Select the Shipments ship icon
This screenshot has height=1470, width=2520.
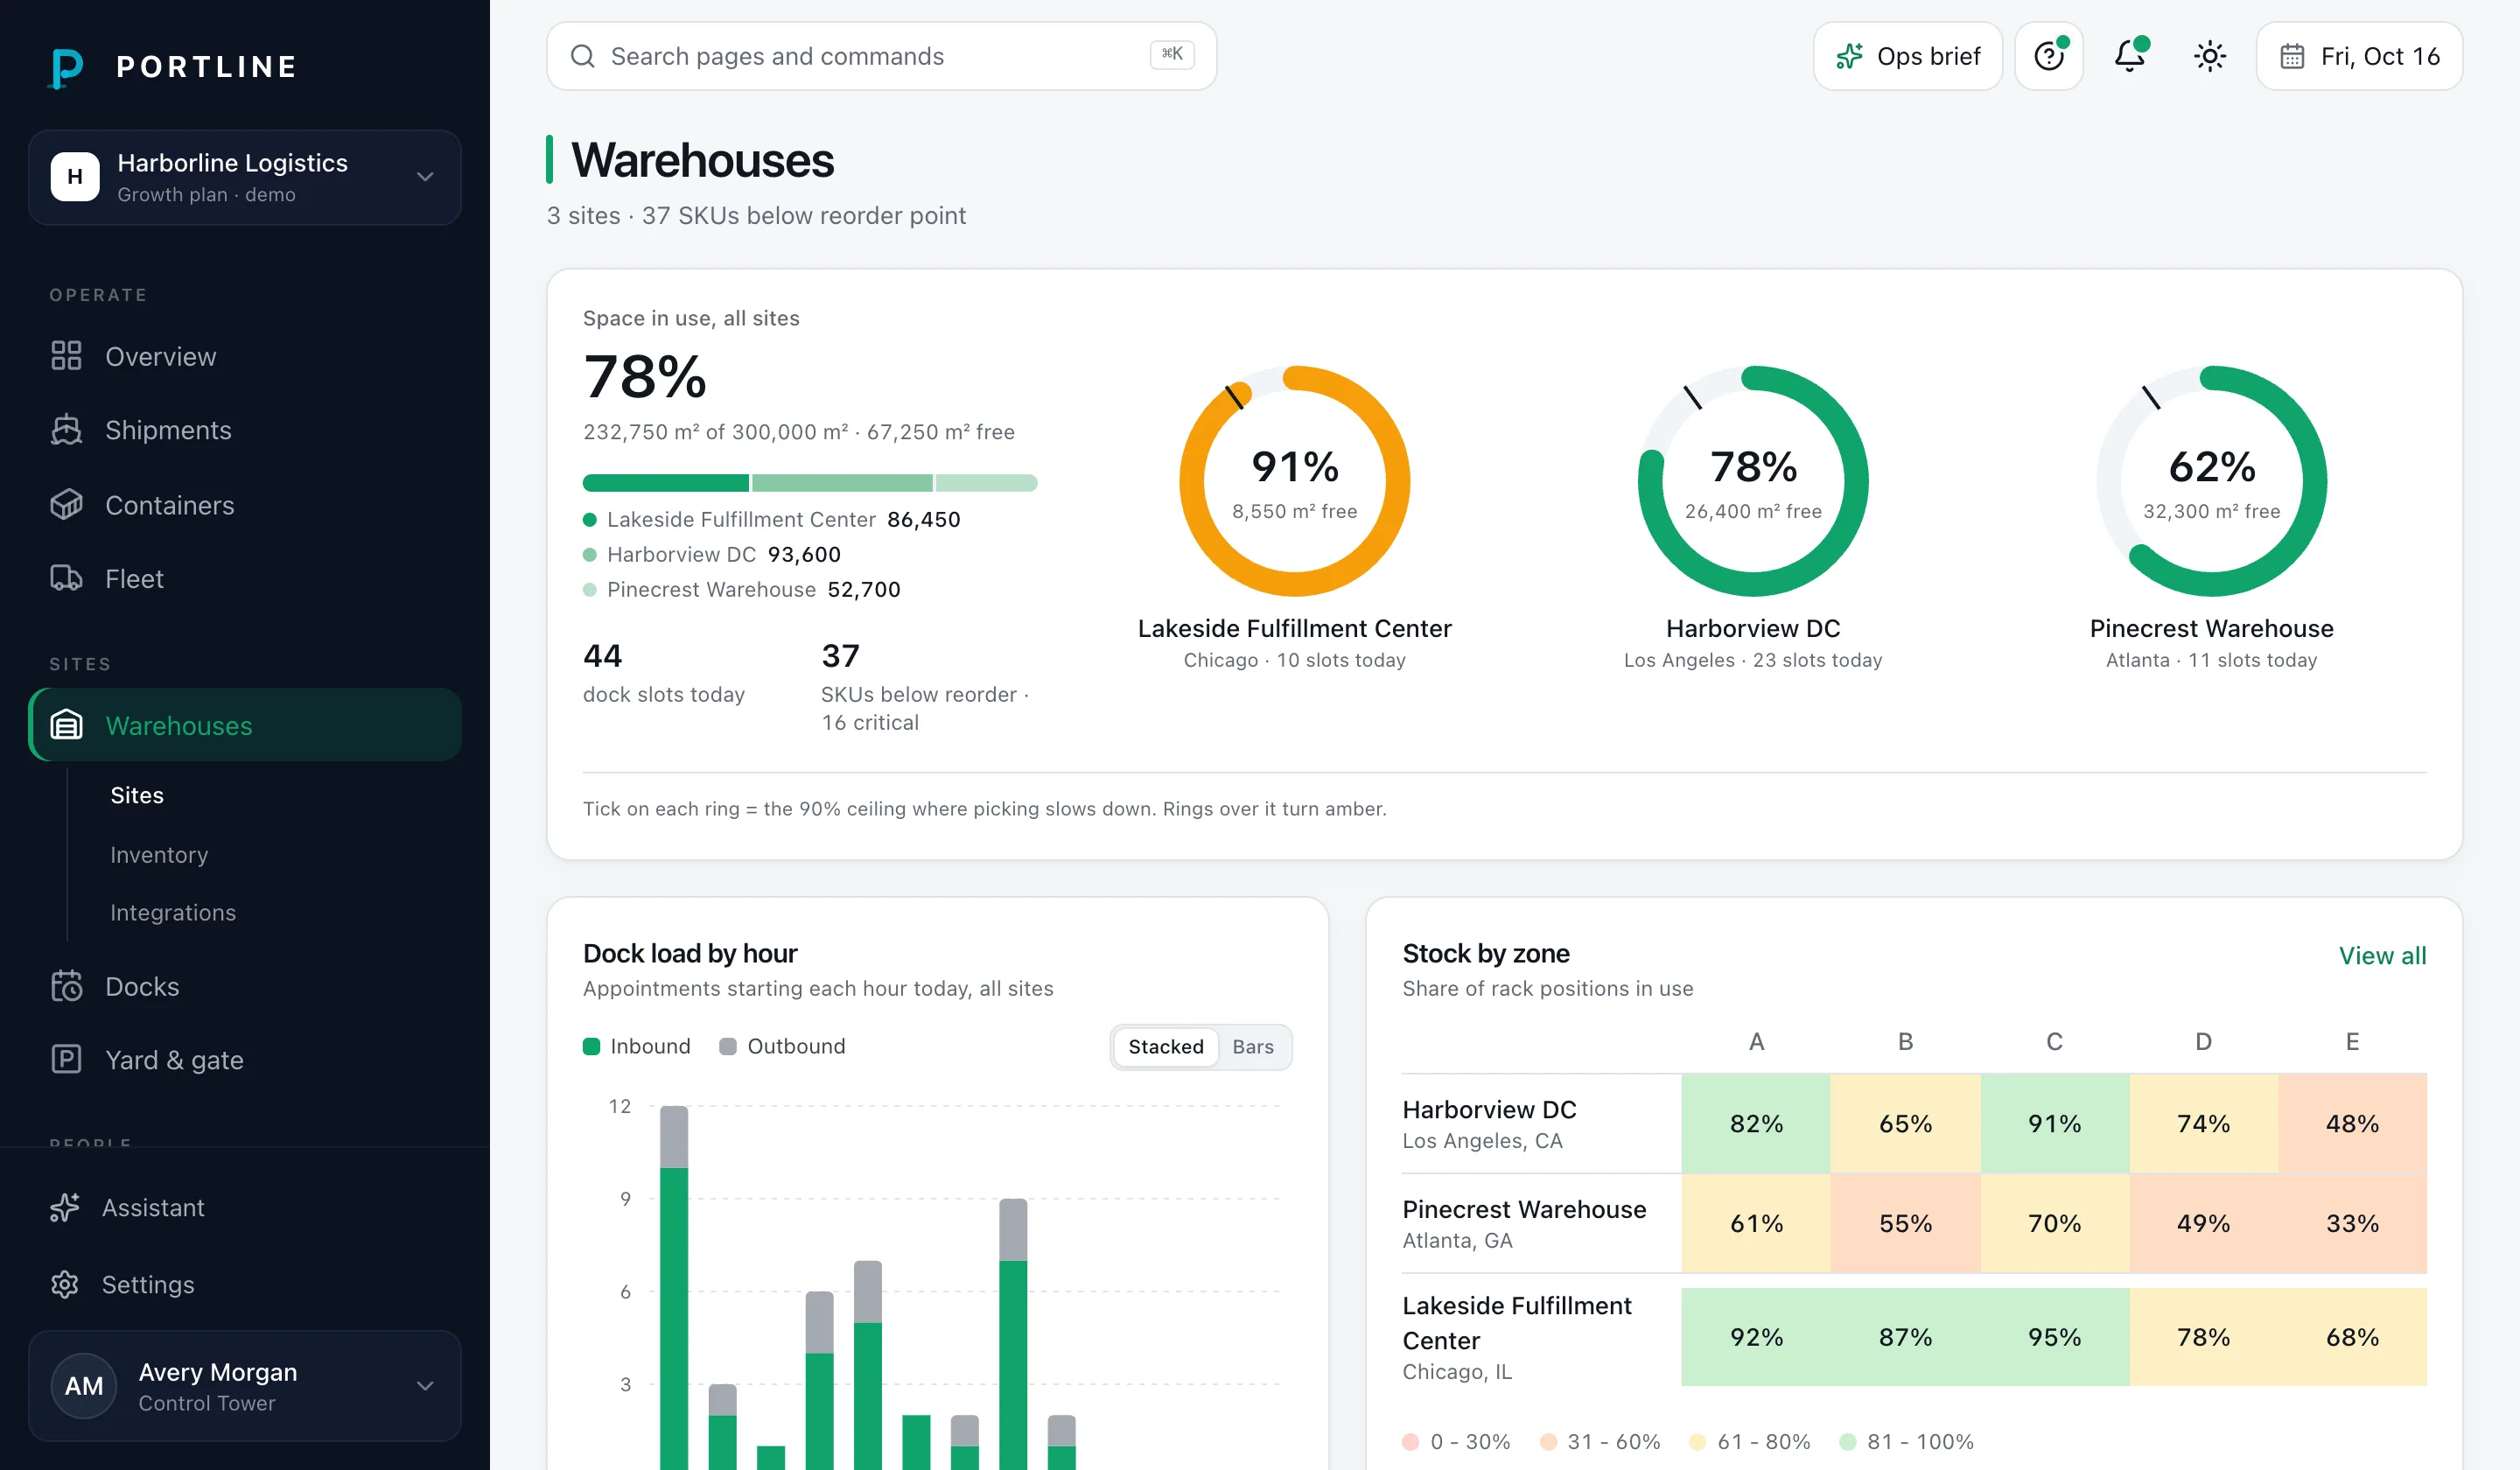[x=66, y=430]
